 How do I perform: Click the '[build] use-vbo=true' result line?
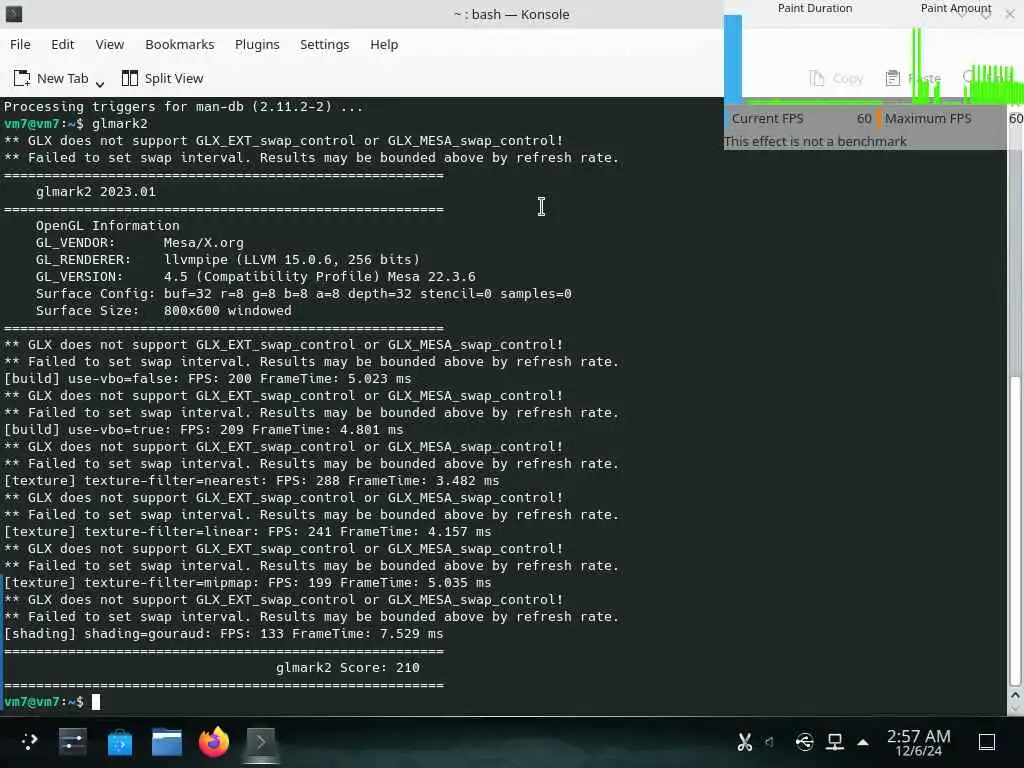click(204, 430)
